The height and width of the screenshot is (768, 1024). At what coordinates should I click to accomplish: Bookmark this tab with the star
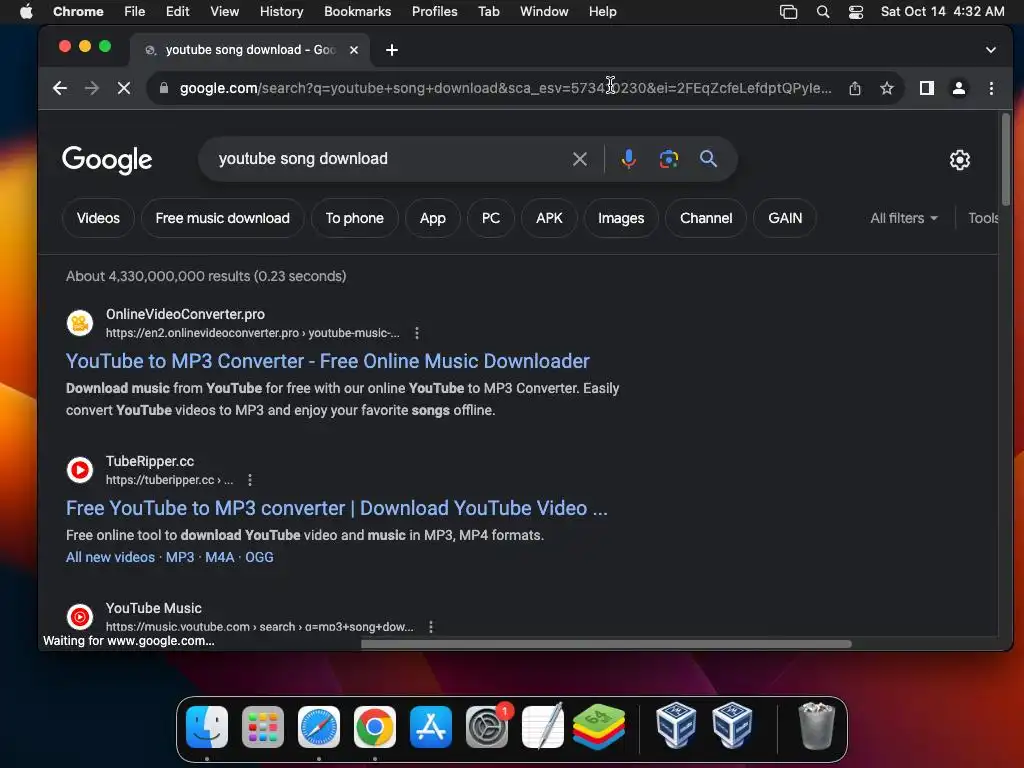pos(886,88)
